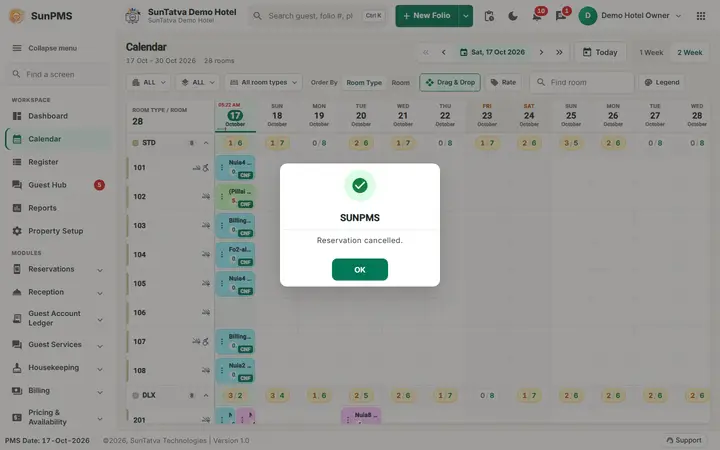Image resolution: width=720 pixels, height=450 pixels.
Task: Open the first ALL building filter dropdown
Action: pyautogui.click(x=149, y=82)
